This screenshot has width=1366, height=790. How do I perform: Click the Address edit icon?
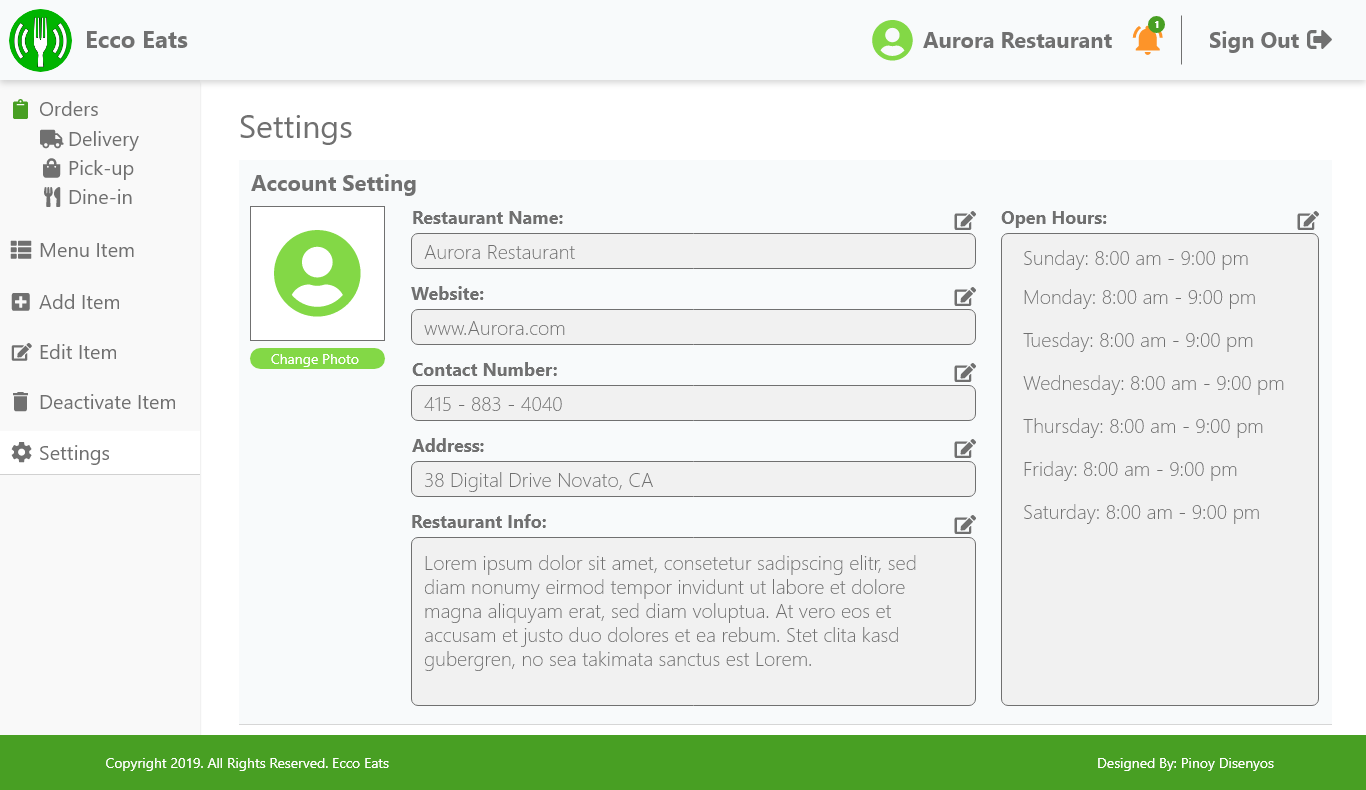(964, 449)
